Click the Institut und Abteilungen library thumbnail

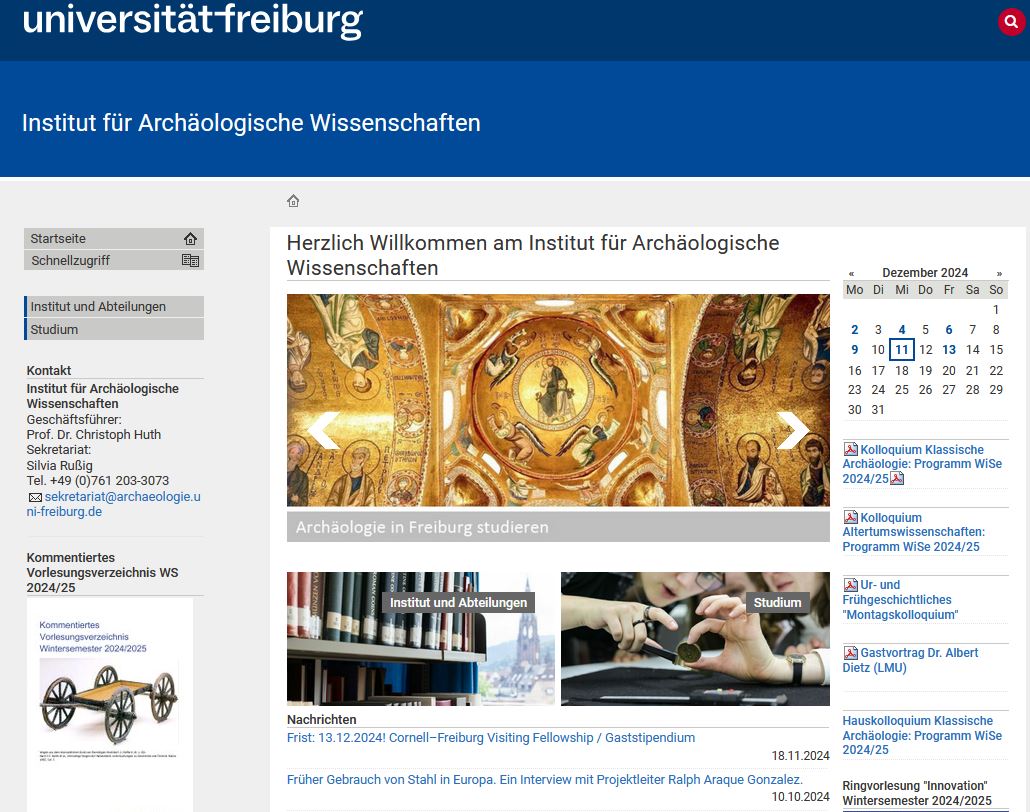pyautogui.click(x=420, y=639)
